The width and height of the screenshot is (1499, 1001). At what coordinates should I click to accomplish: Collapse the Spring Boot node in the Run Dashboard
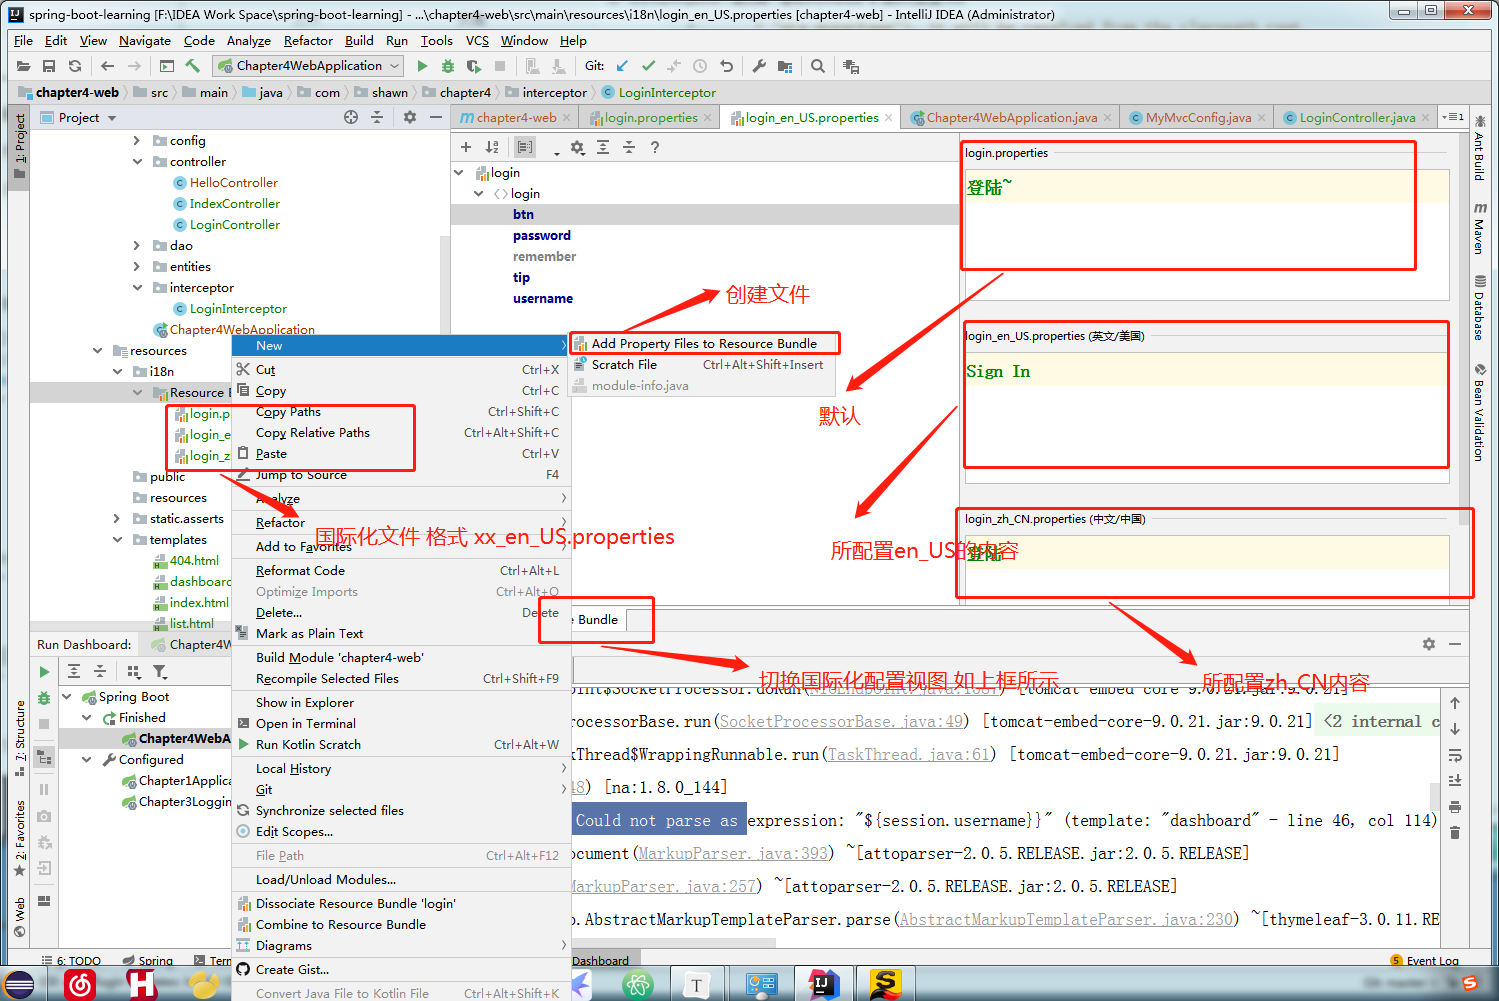coord(66,696)
